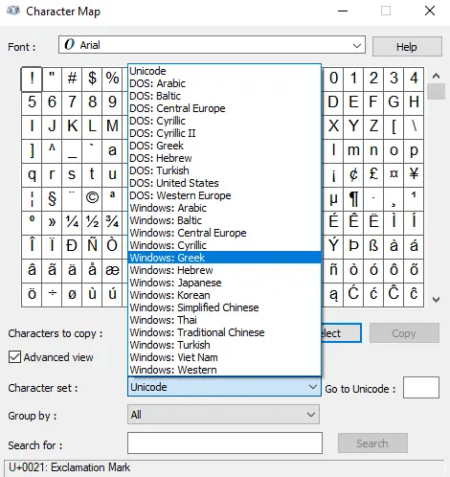Screen dimensions: 450x477
Task: Pick the pound sterling £ character
Action: (x=373, y=174)
